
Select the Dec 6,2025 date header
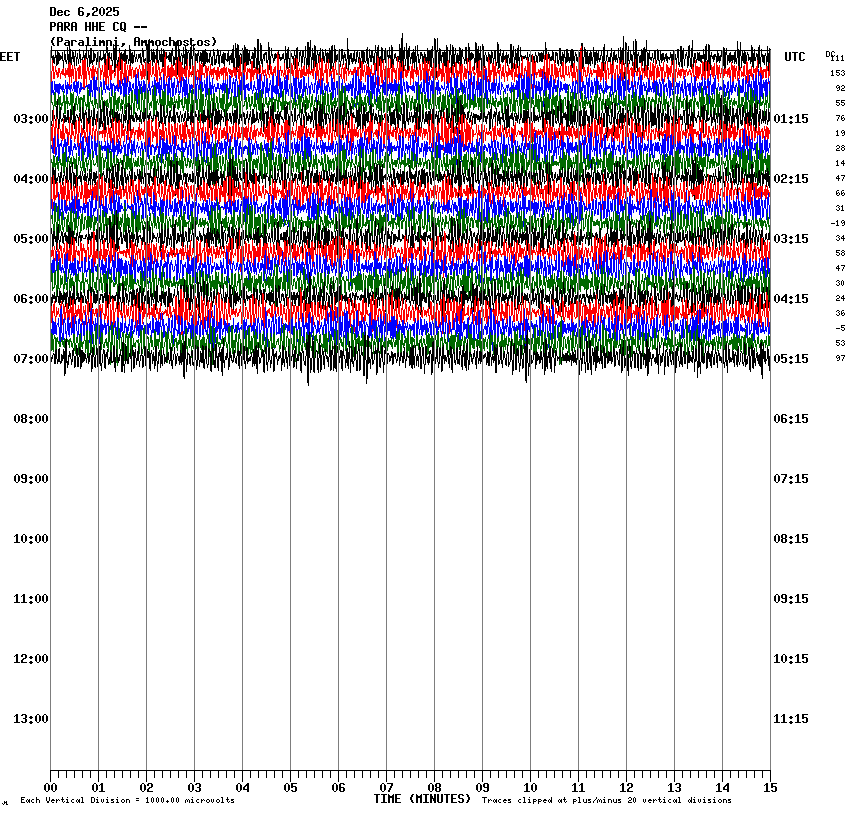(84, 12)
